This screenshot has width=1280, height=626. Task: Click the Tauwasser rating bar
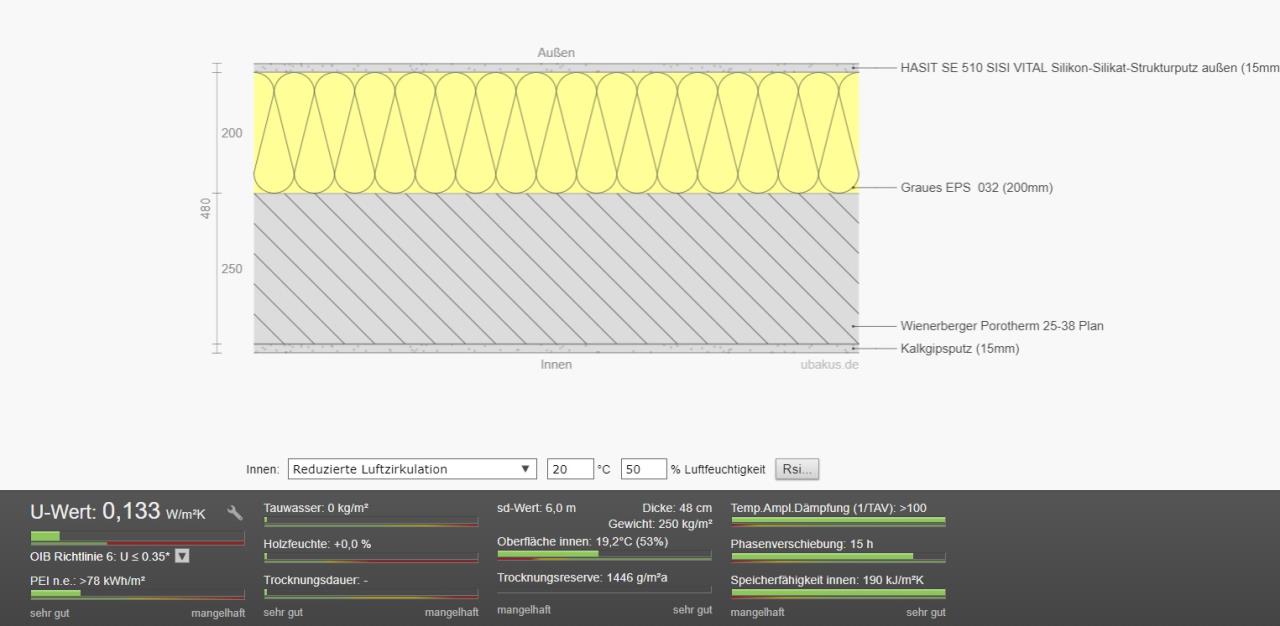[370, 522]
